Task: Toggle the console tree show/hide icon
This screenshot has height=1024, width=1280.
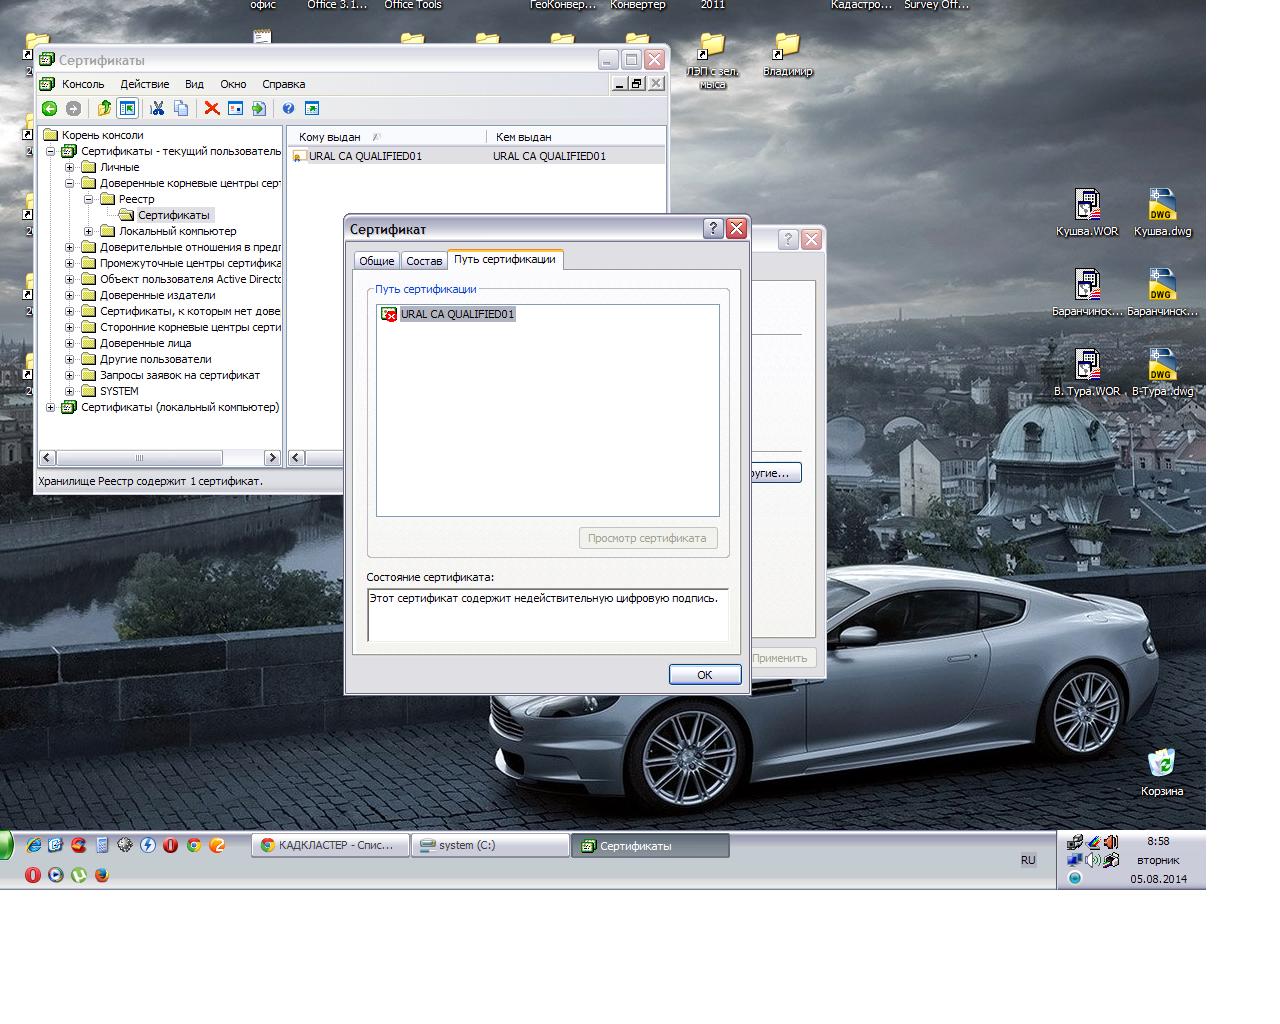Action: (128, 109)
